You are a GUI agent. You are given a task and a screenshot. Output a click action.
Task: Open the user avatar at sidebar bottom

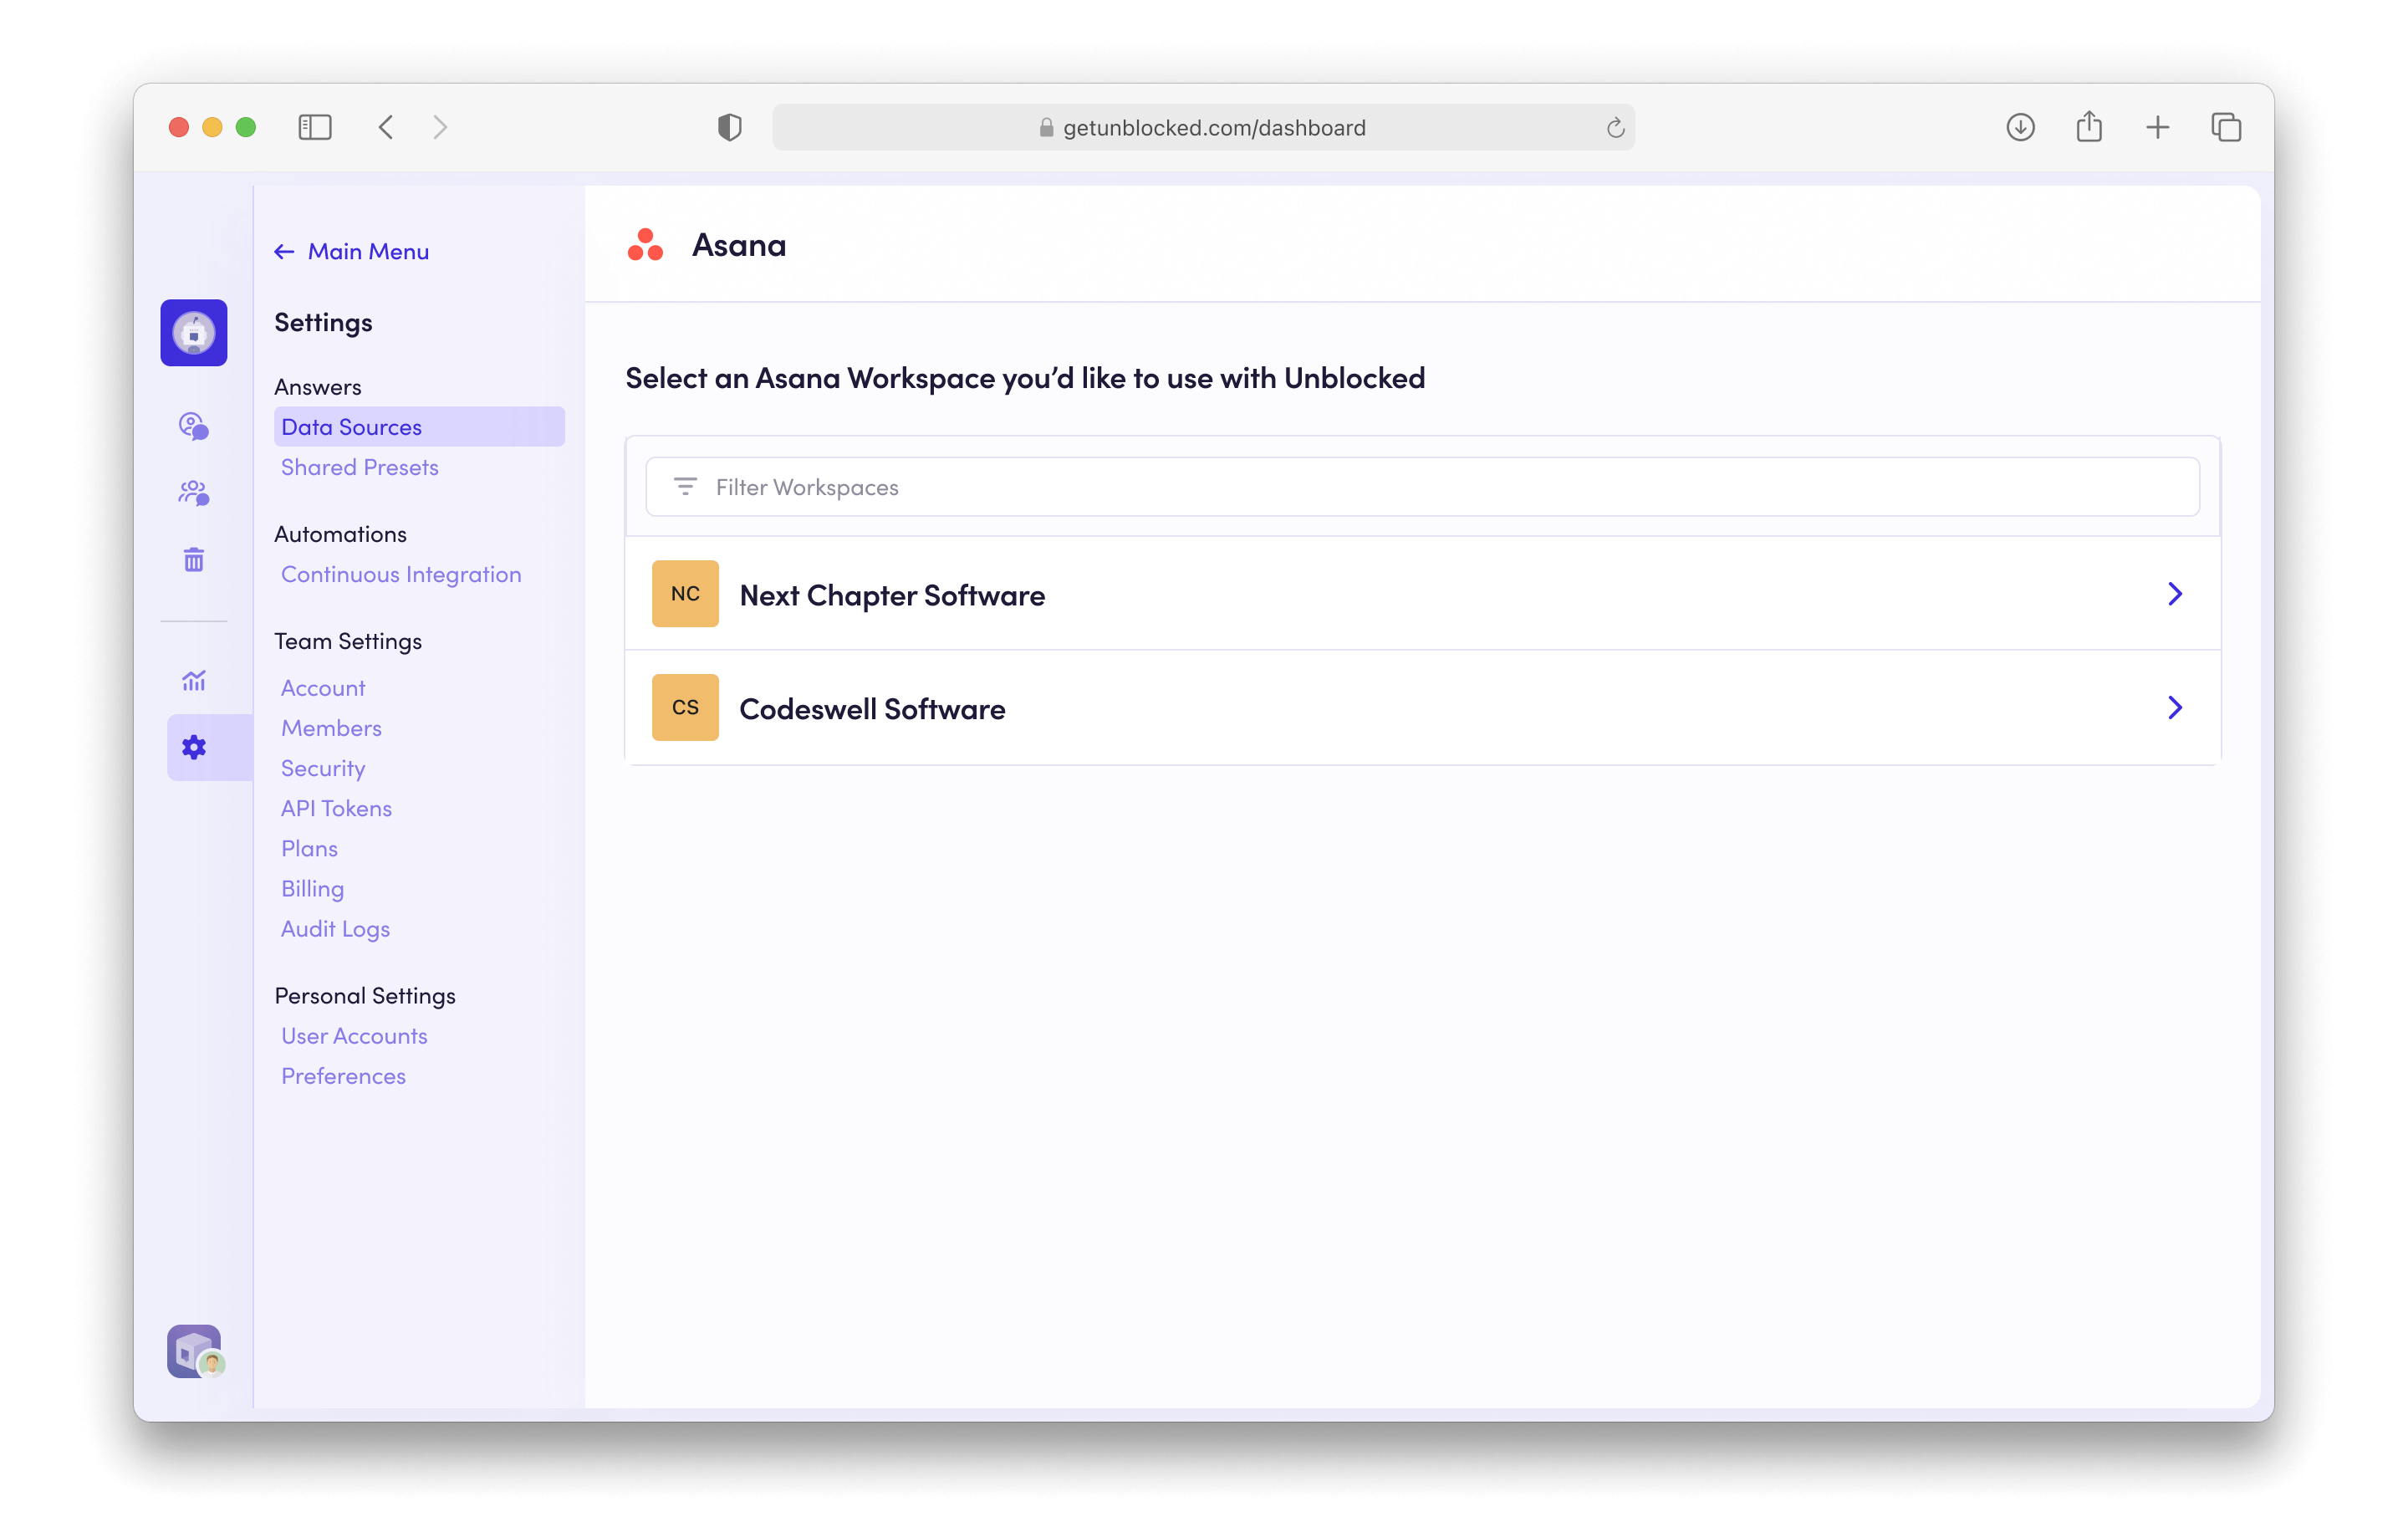pyautogui.click(x=195, y=1351)
